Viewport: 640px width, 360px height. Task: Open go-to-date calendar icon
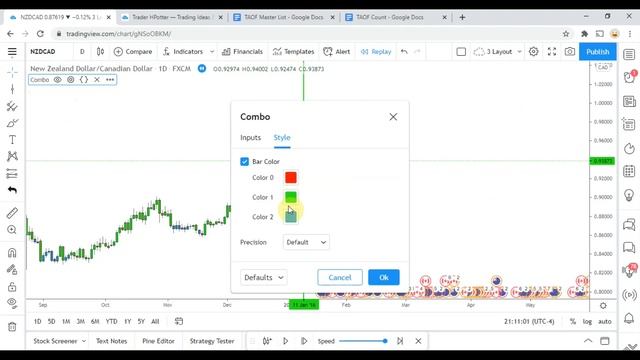[179, 322]
